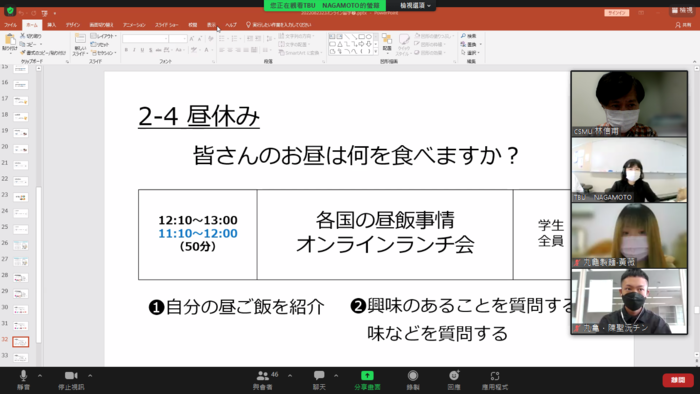Click the bold formatting icon
The width and height of the screenshot is (700, 394).
click(126, 50)
